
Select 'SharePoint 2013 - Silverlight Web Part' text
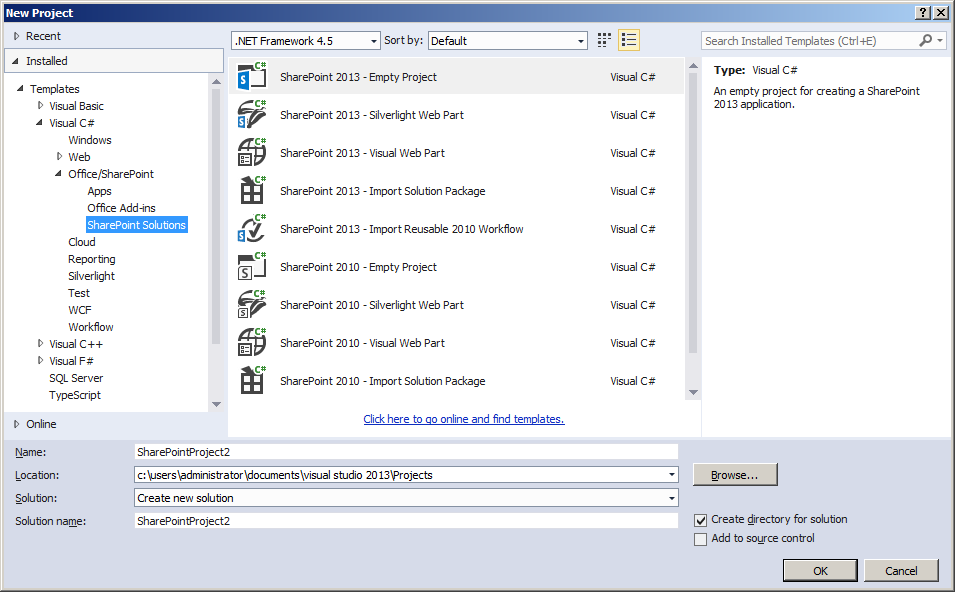[372, 115]
